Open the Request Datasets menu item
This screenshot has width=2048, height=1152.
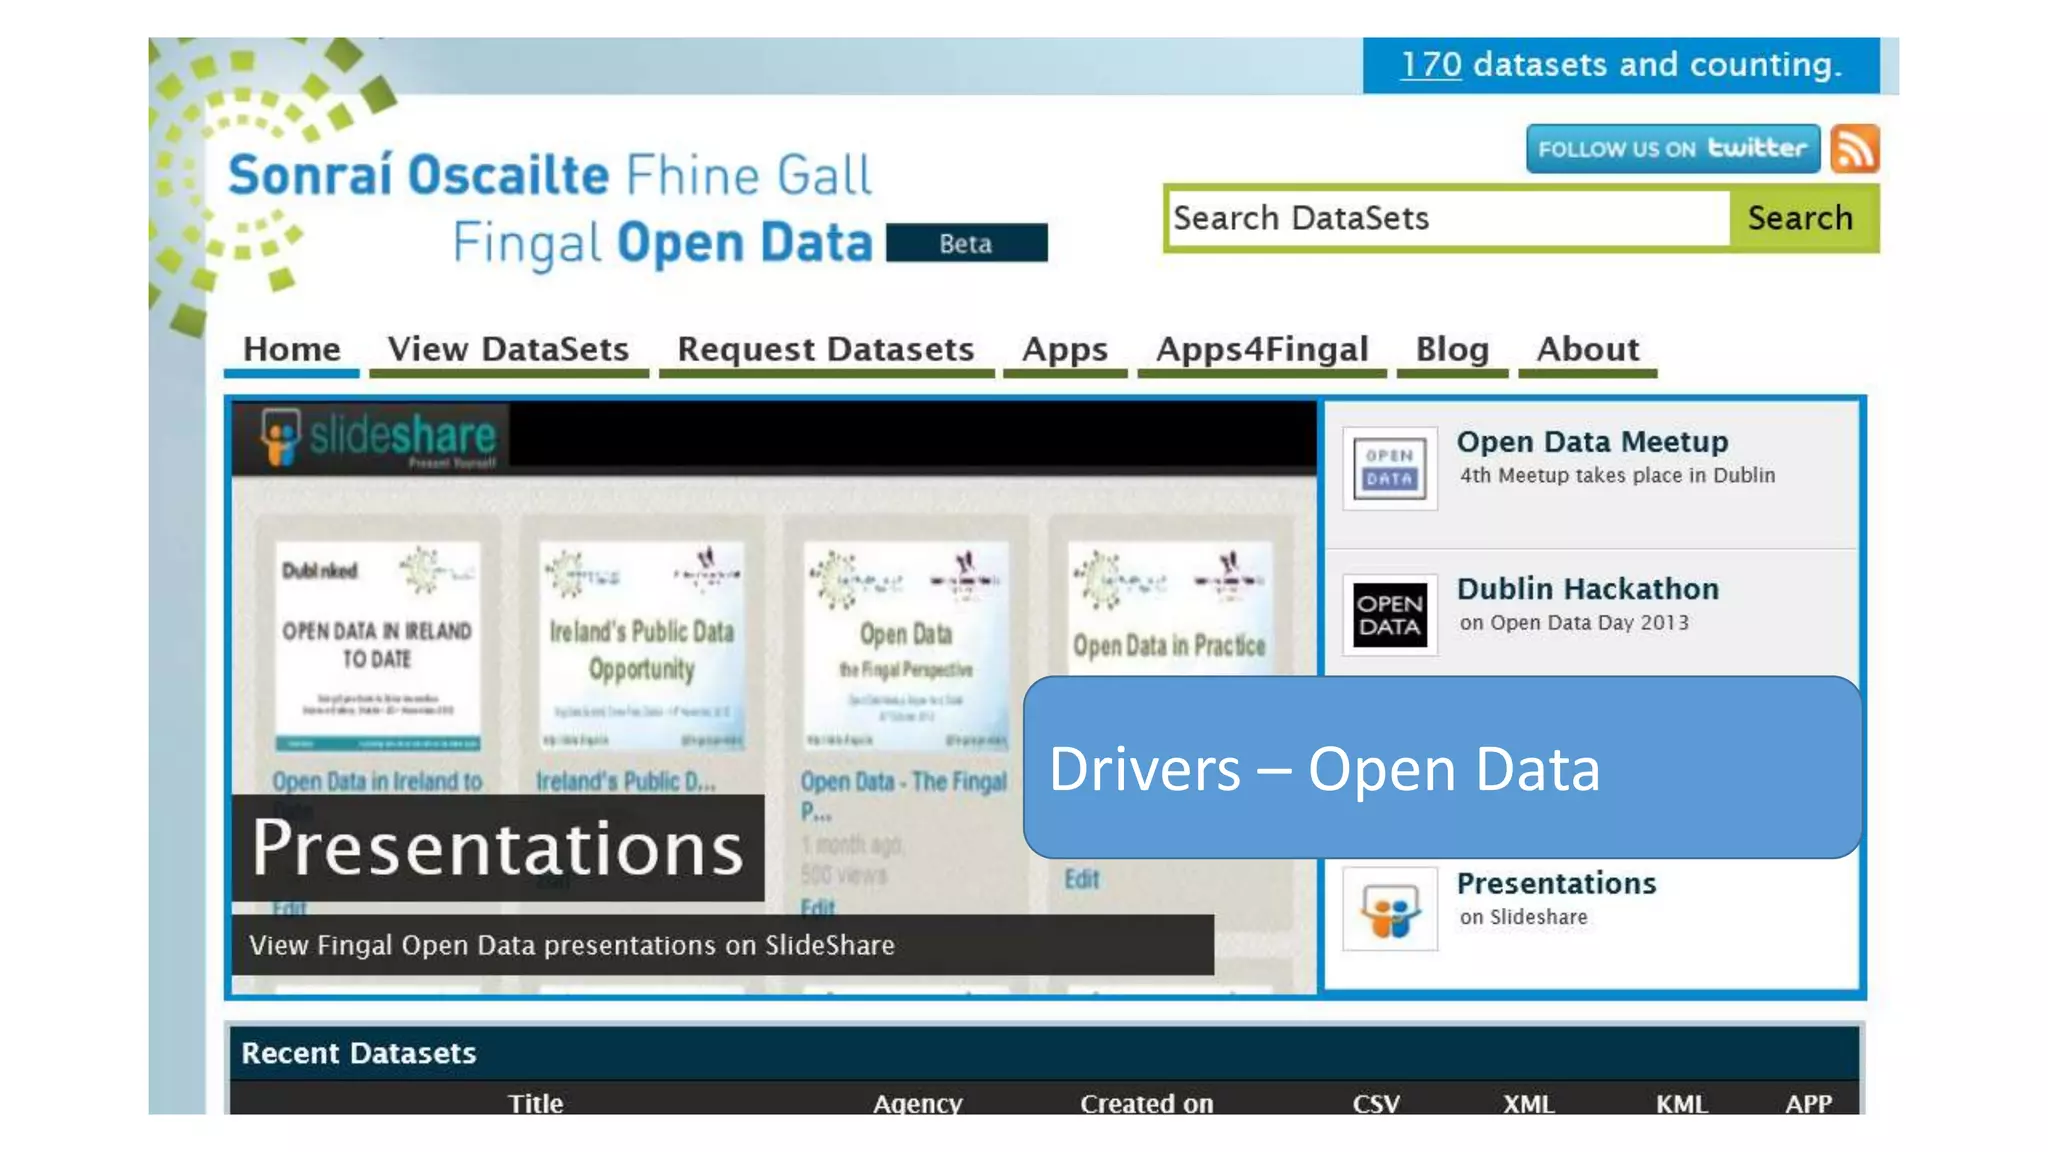(825, 349)
